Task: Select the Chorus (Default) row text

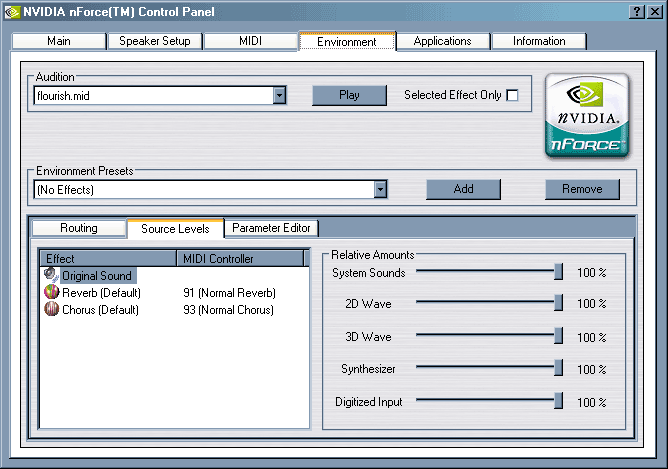Action: pyautogui.click(x=101, y=310)
